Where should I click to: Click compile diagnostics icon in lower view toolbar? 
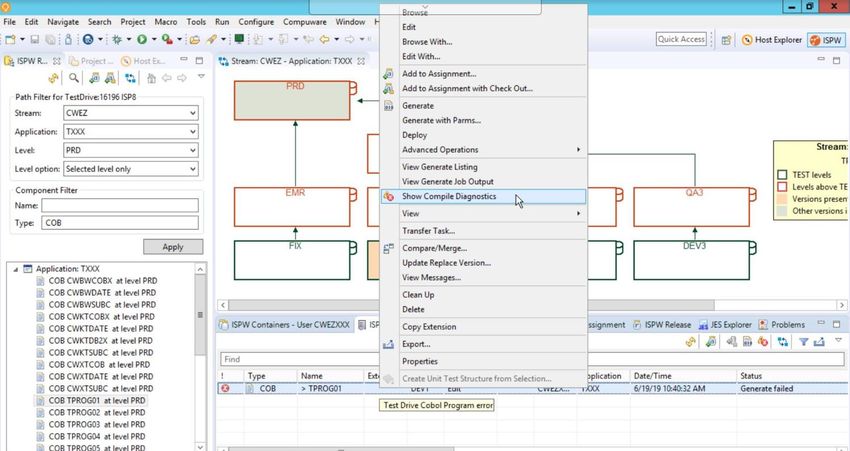pos(763,342)
